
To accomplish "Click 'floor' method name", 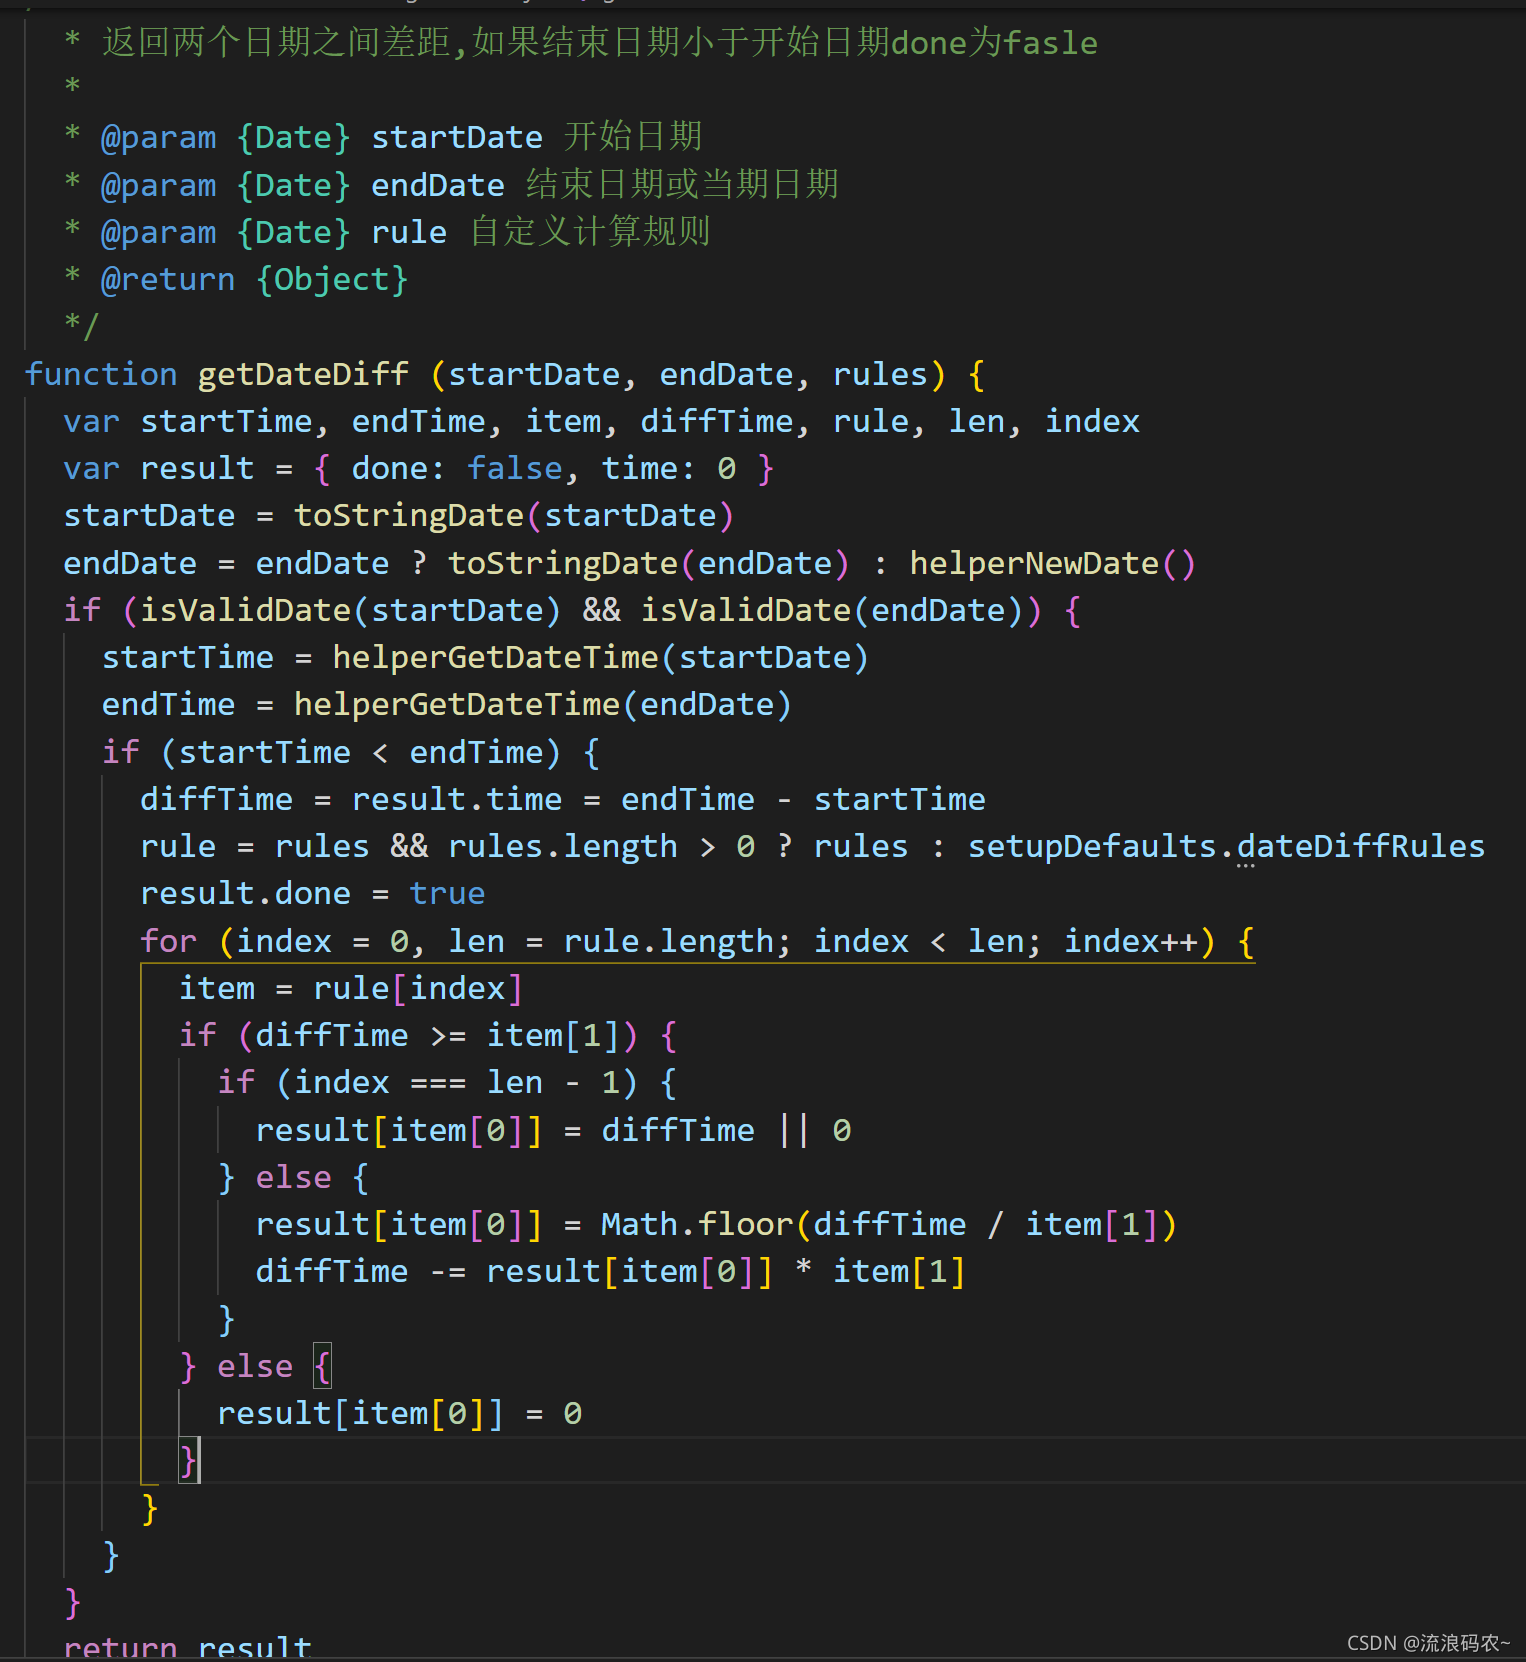I will pyautogui.click(x=746, y=1225).
